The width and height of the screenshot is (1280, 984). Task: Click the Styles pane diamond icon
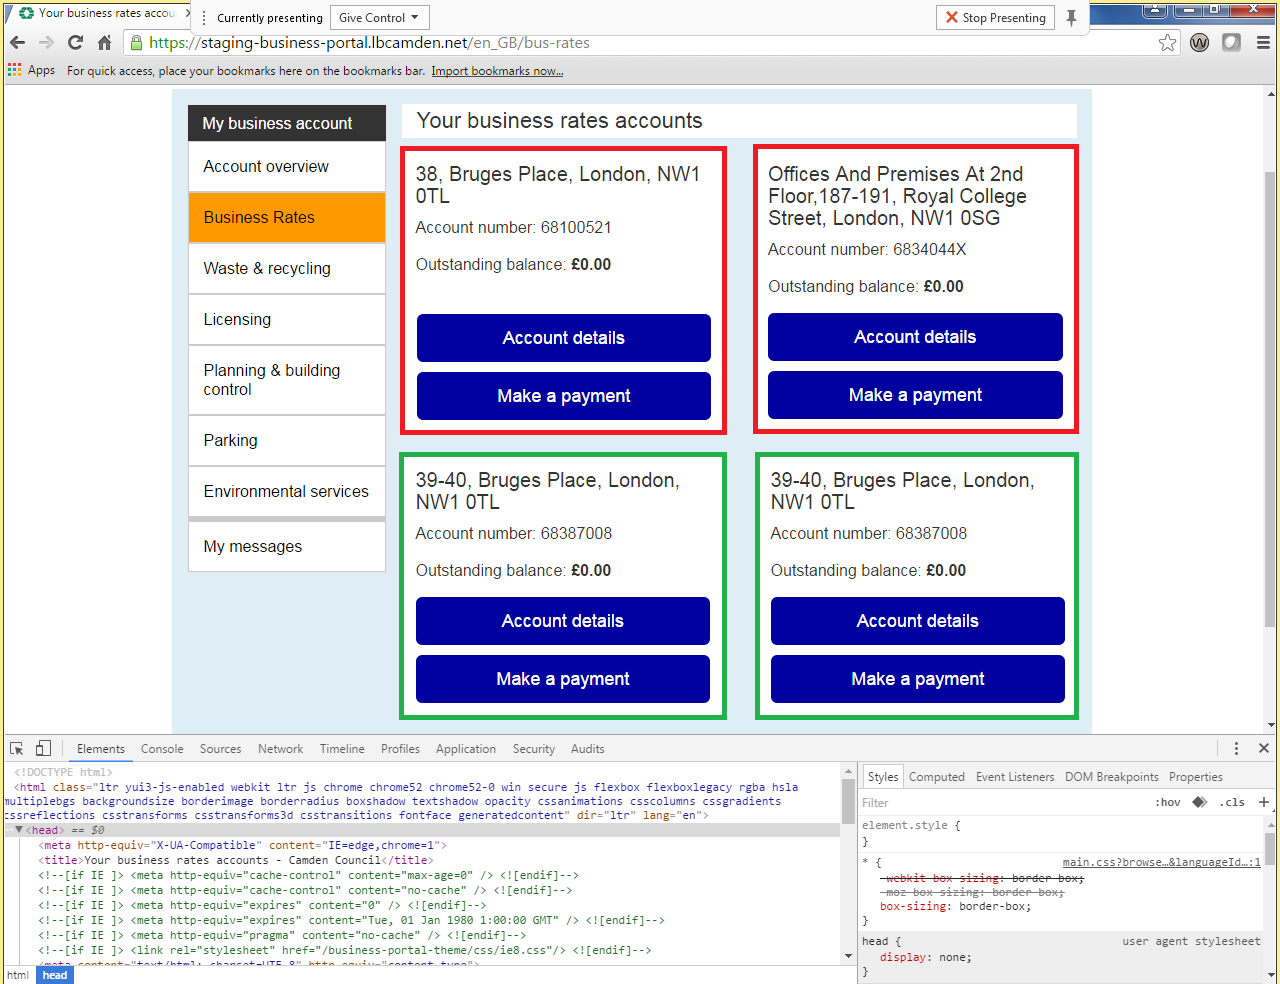point(1200,802)
